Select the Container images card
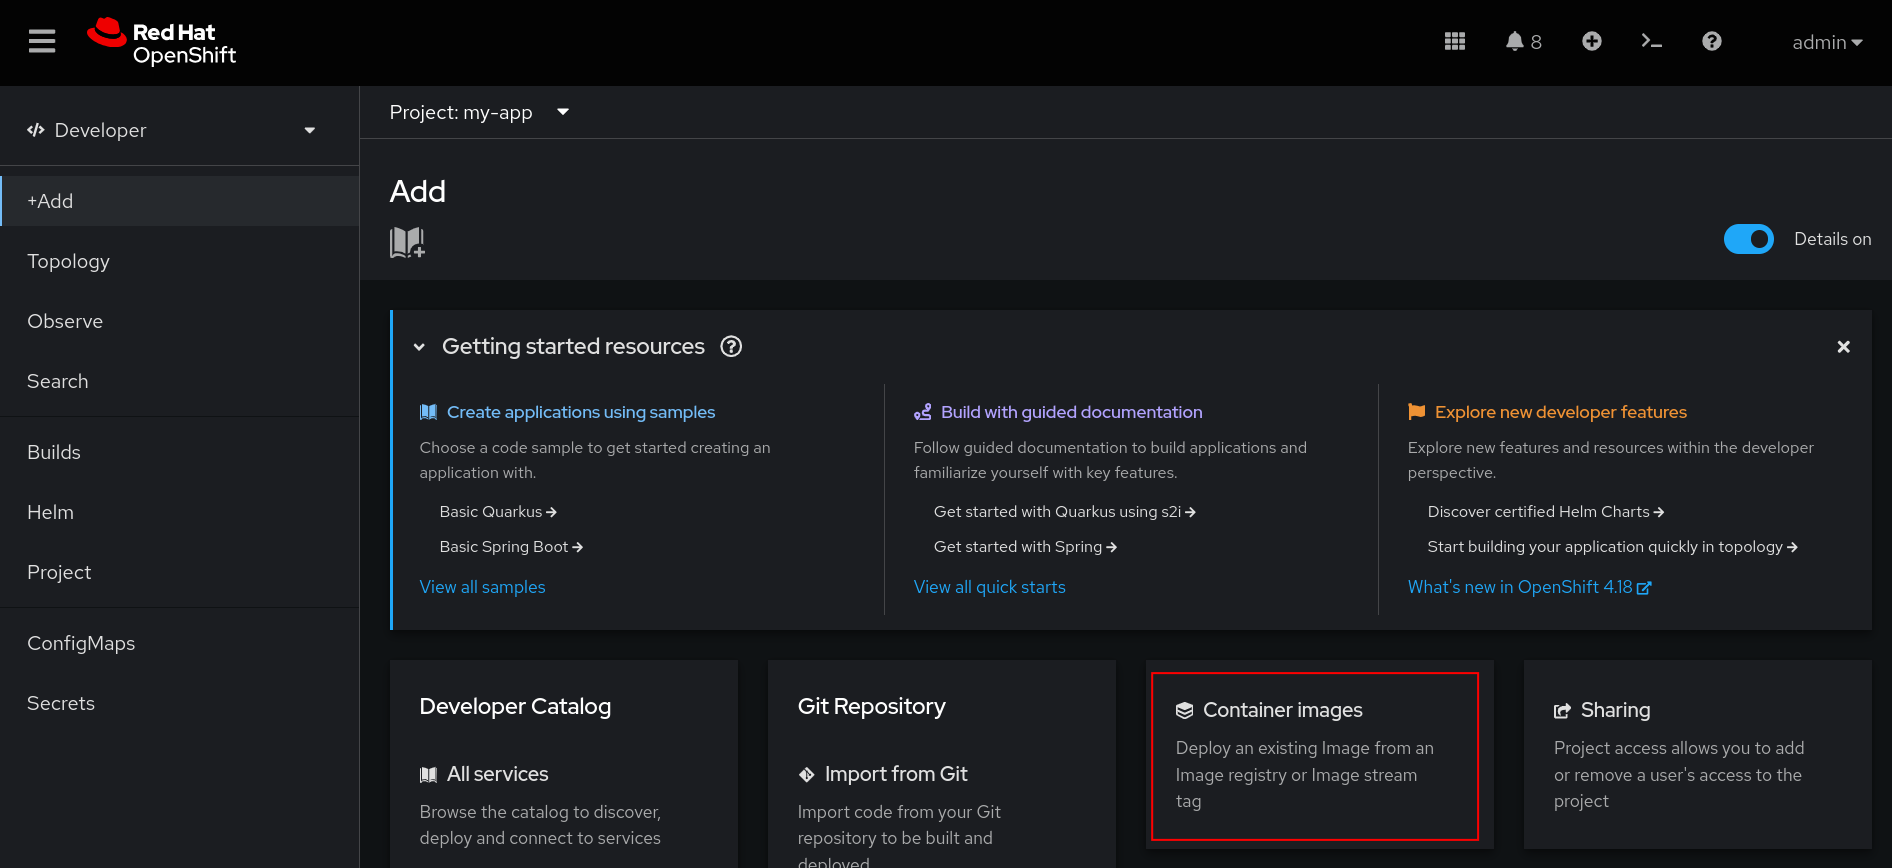Image resolution: width=1892 pixels, height=868 pixels. tap(1314, 755)
